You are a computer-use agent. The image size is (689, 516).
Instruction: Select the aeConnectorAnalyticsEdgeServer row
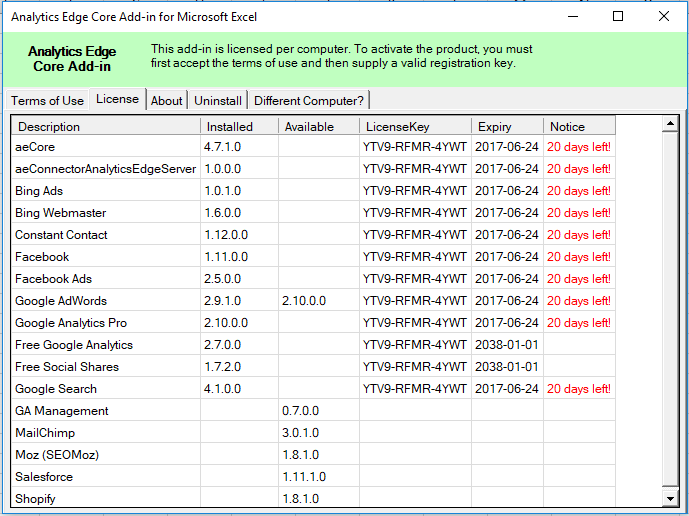(313, 169)
